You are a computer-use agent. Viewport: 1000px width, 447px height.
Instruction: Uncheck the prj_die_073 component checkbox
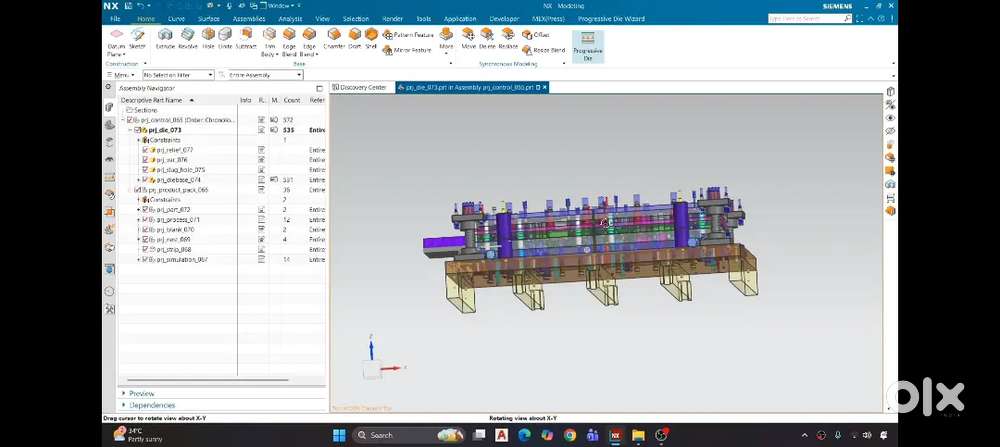pyautogui.click(x=136, y=130)
